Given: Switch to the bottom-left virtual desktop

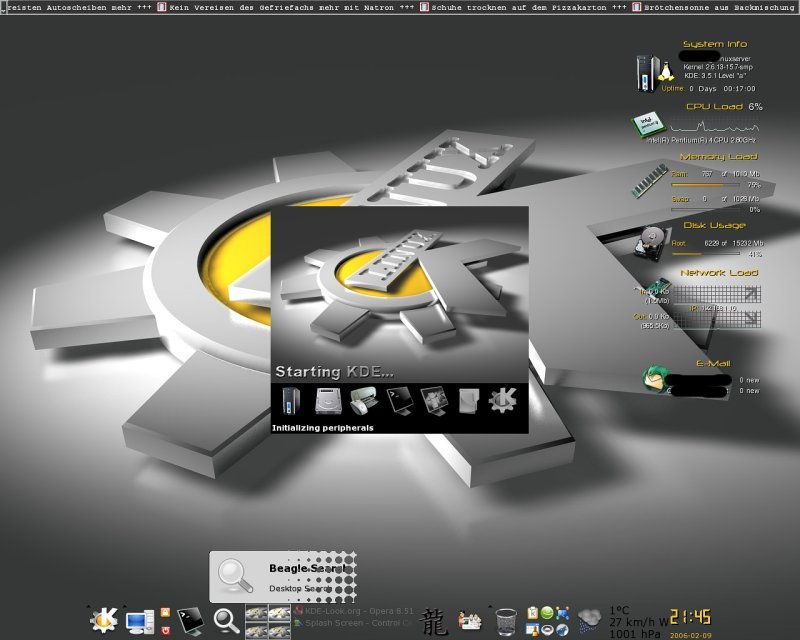Looking at the screenshot, I should tap(256, 630).
